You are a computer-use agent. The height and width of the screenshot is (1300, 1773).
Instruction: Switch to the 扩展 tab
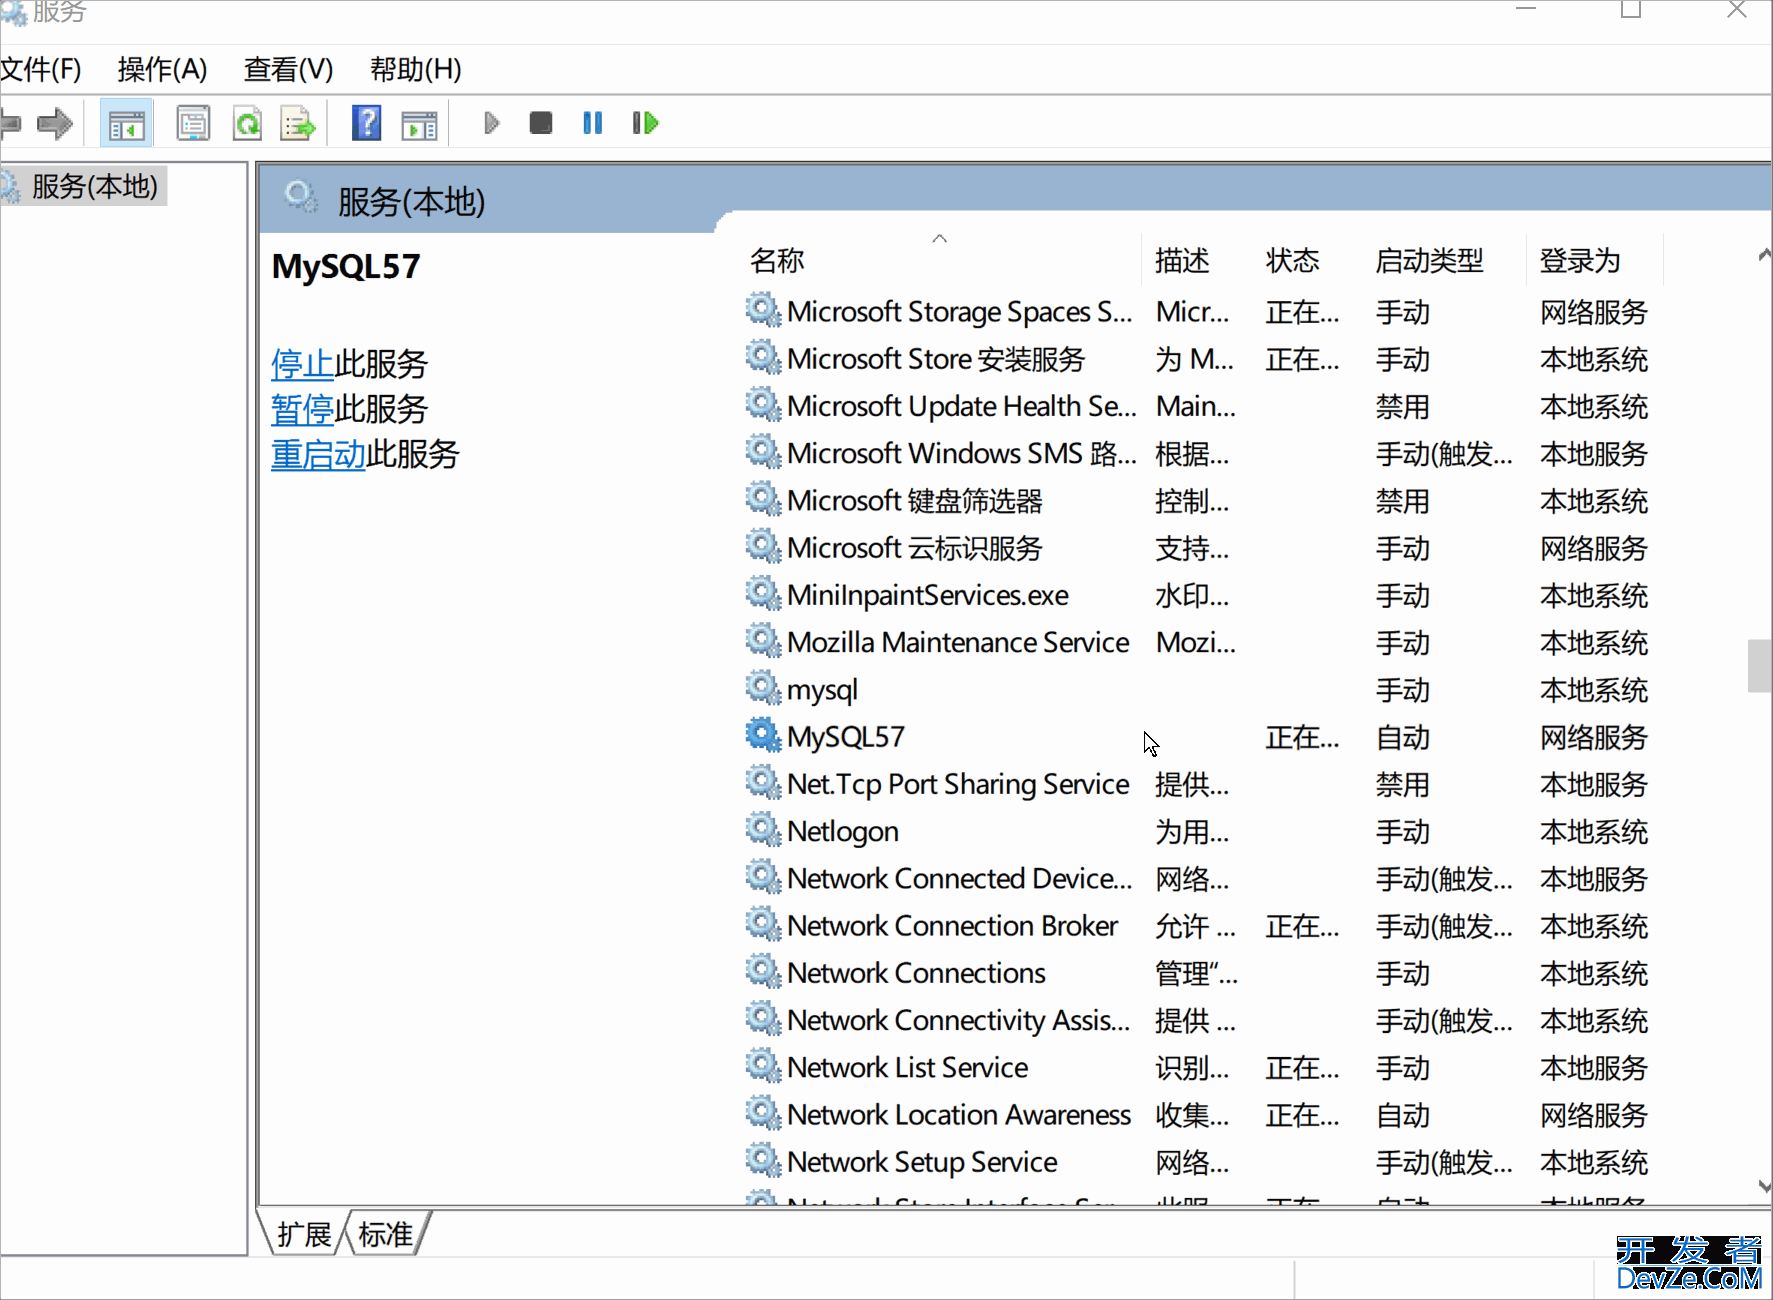click(x=304, y=1234)
